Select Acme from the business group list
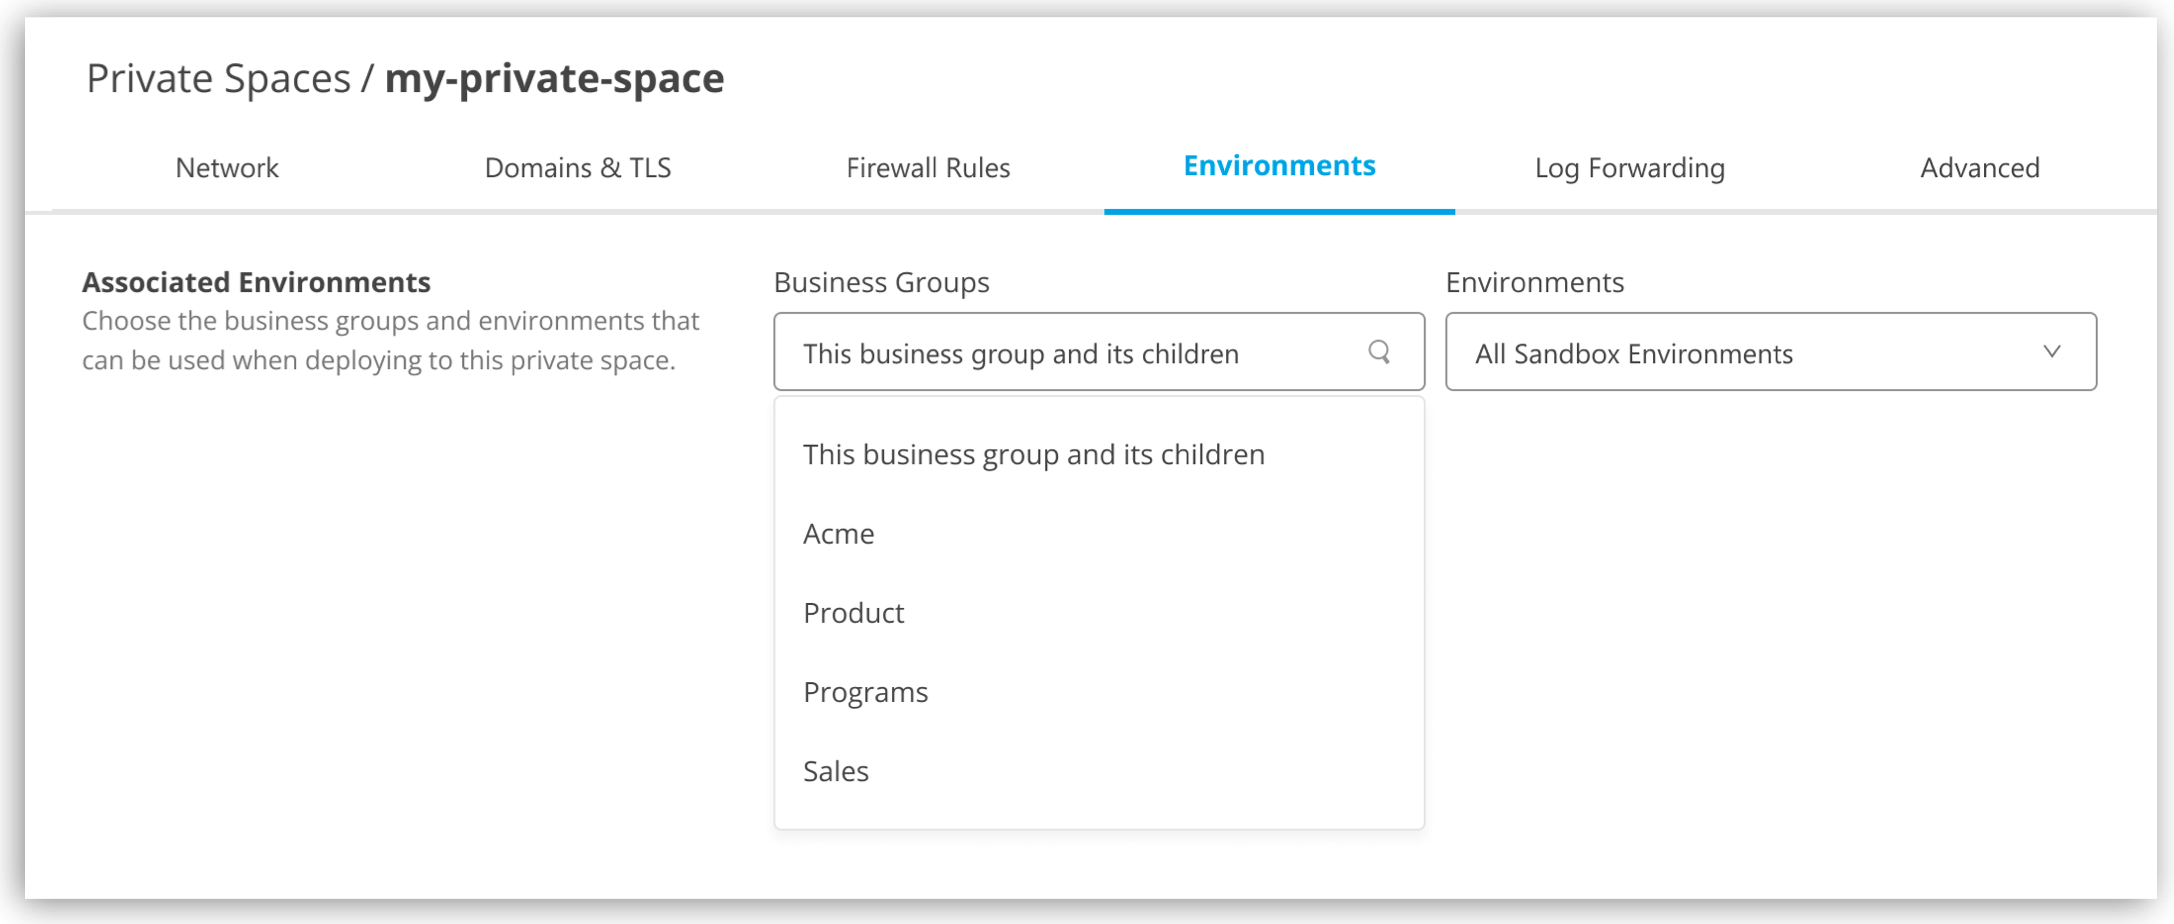 coord(838,533)
